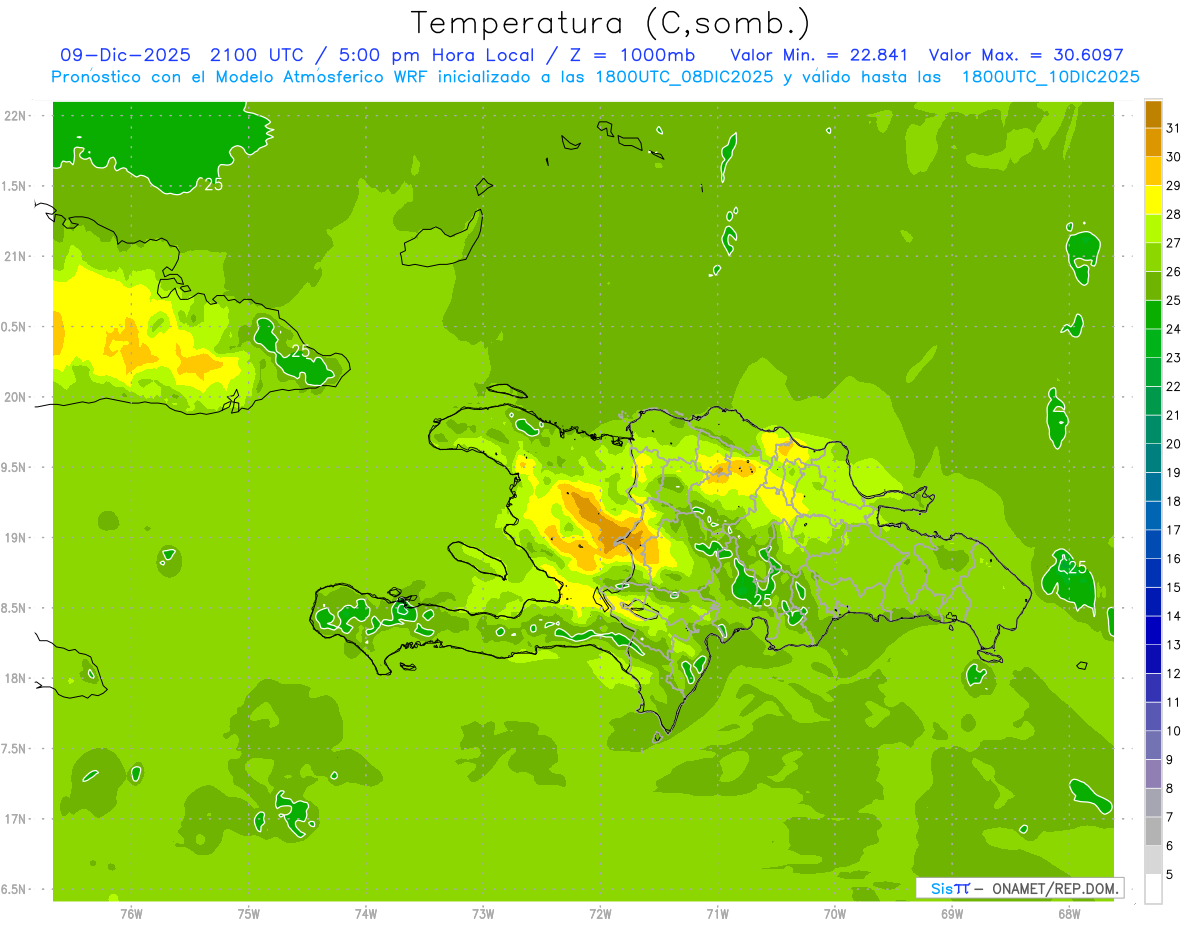Click the "31" label on the color scale

(1174, 128)
